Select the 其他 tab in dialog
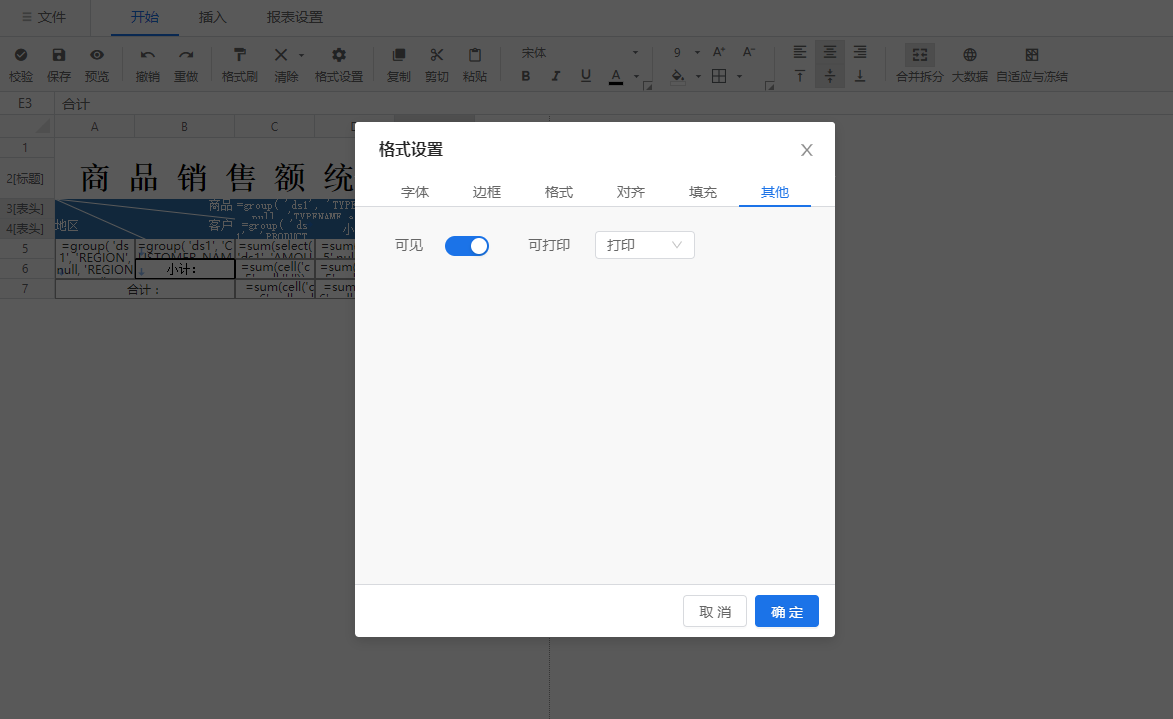Screen dimensions: 1173x719 [774, 192]
